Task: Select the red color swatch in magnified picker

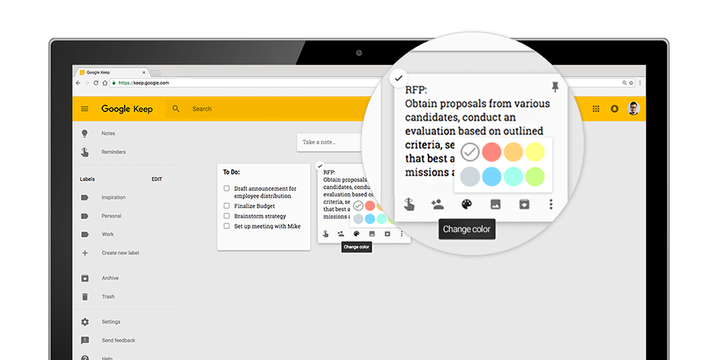Action: tap(492, 152)
